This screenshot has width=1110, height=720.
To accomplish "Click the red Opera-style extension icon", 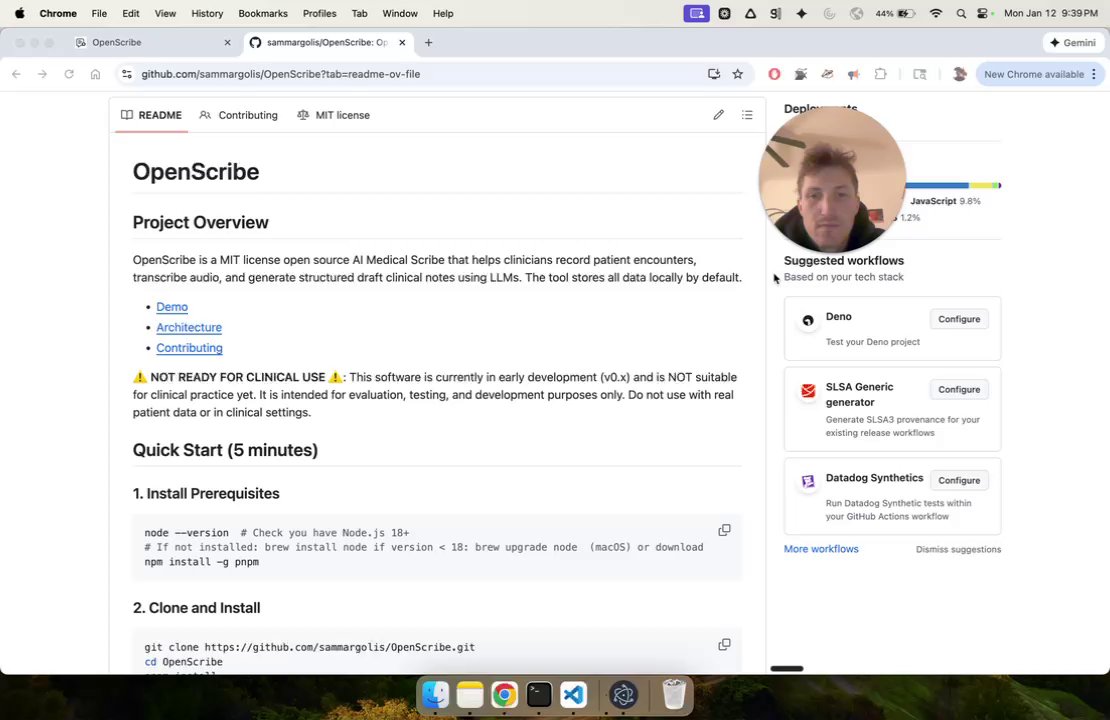I will (x=774, y=74).
